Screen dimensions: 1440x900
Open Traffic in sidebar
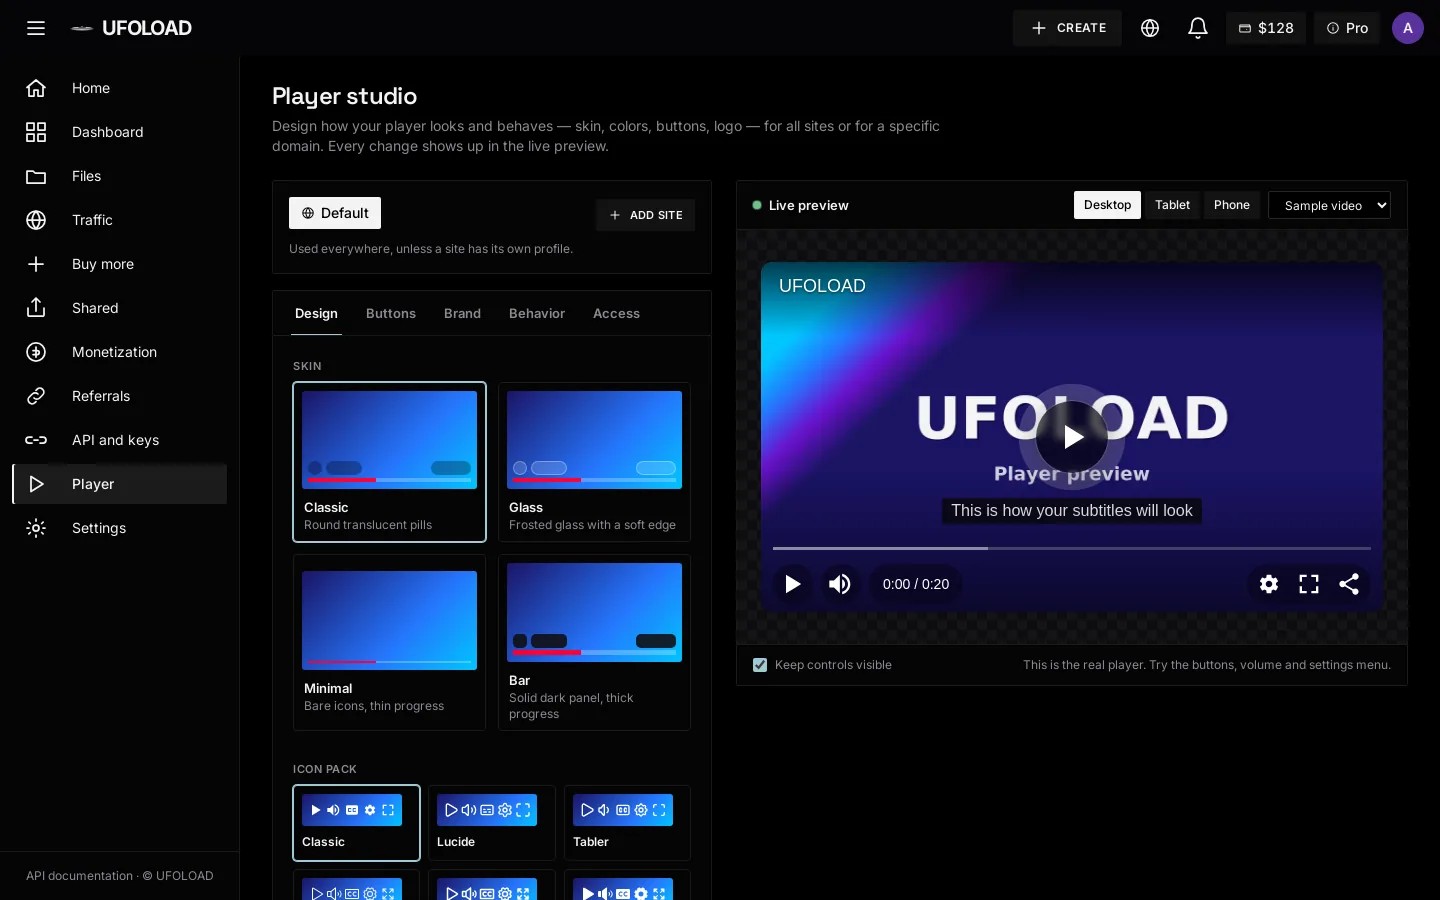click(120, 220)
